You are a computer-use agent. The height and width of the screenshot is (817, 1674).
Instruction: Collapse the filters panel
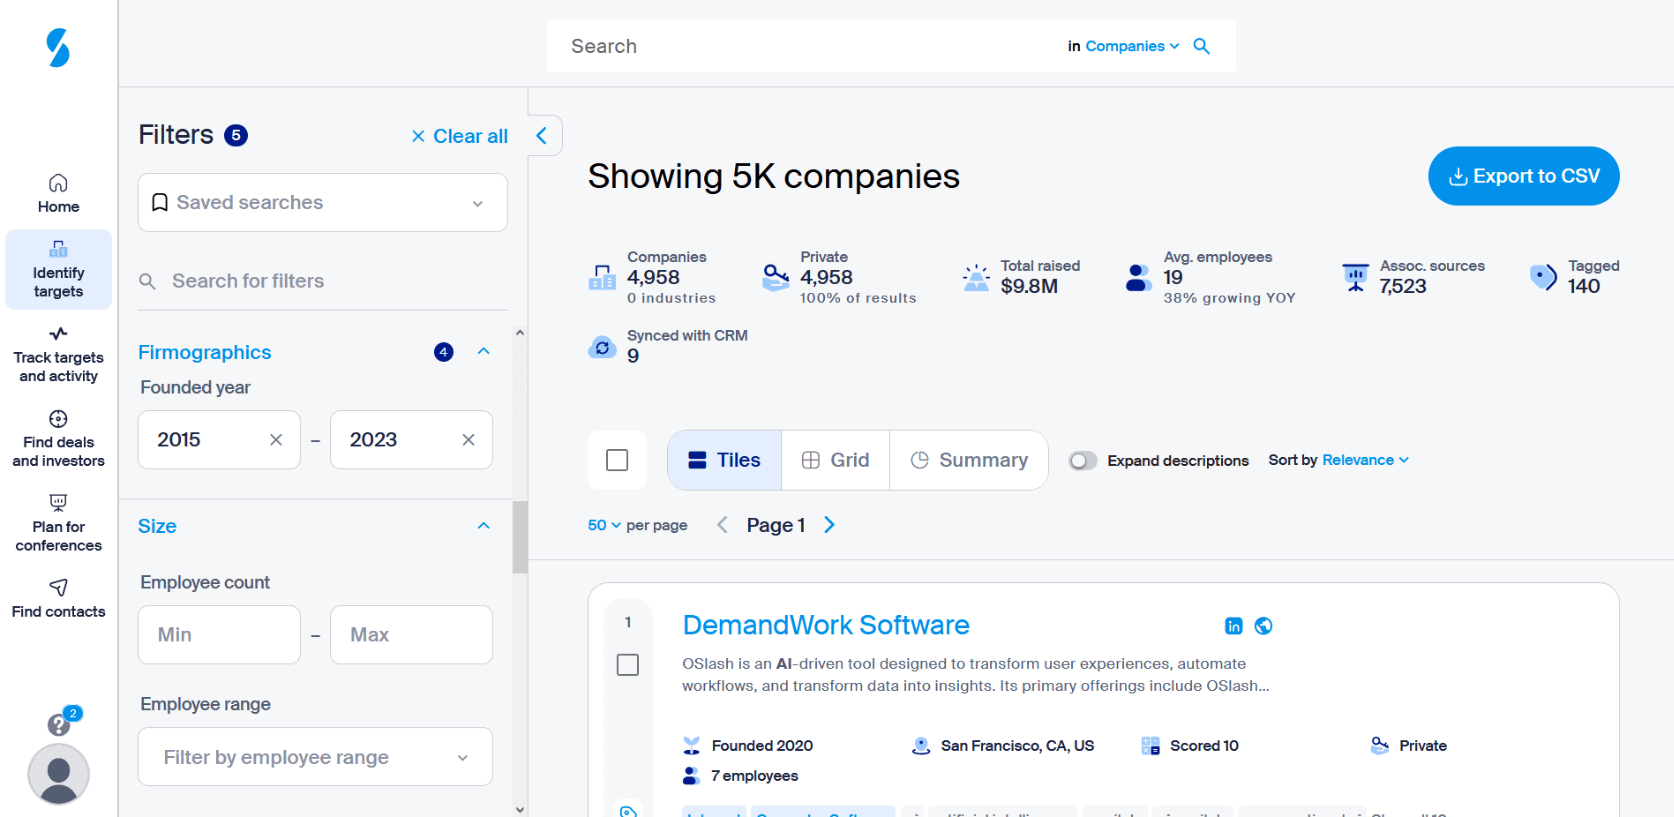542,136
